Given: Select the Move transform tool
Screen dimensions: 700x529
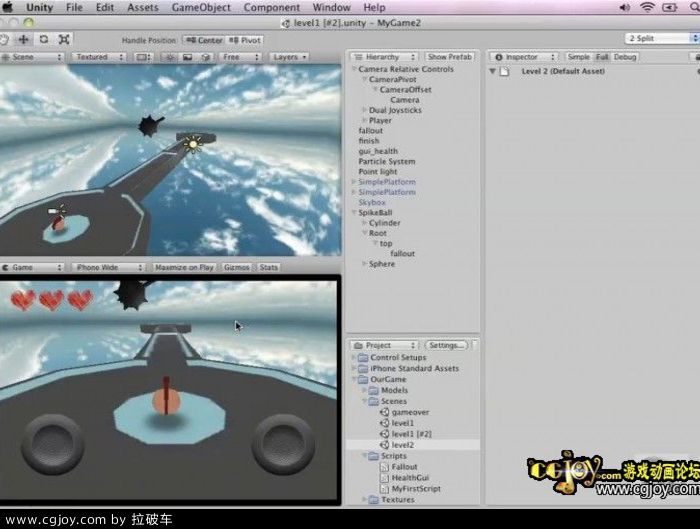Looking at the screenshot, I should [22, 40].
